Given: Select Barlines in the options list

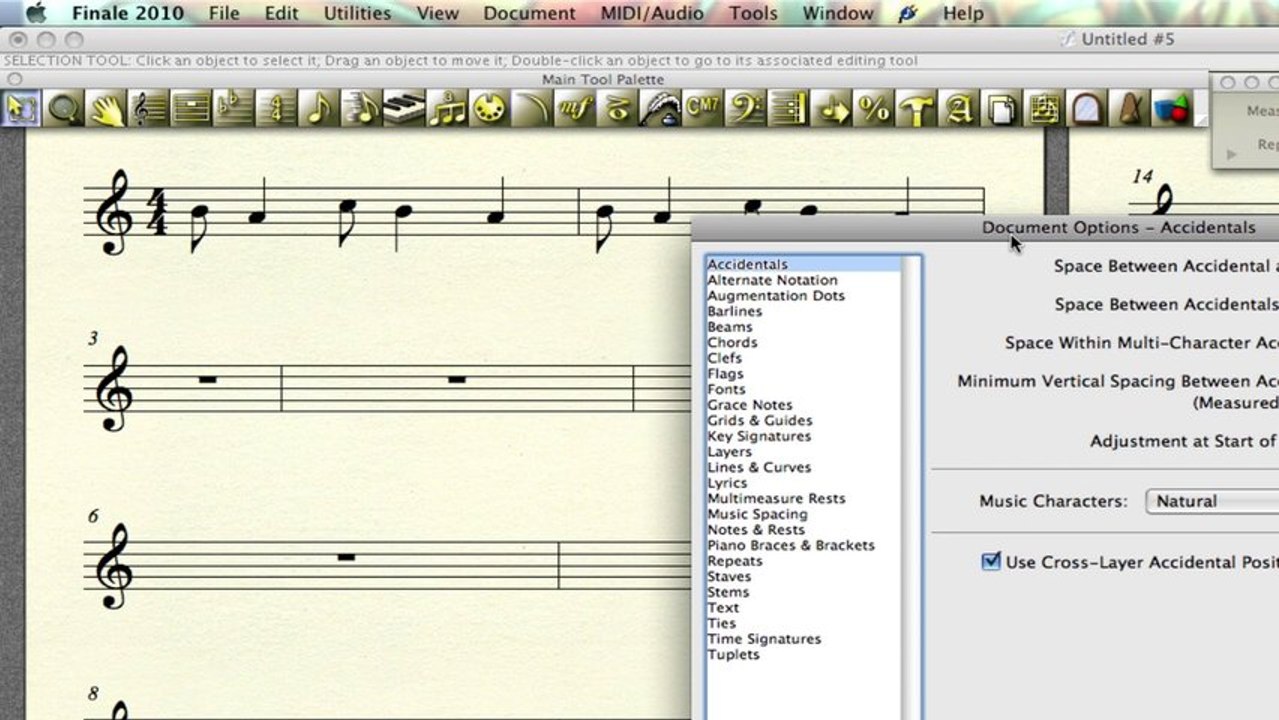Looking at the screenshot, I should [735, 311].
